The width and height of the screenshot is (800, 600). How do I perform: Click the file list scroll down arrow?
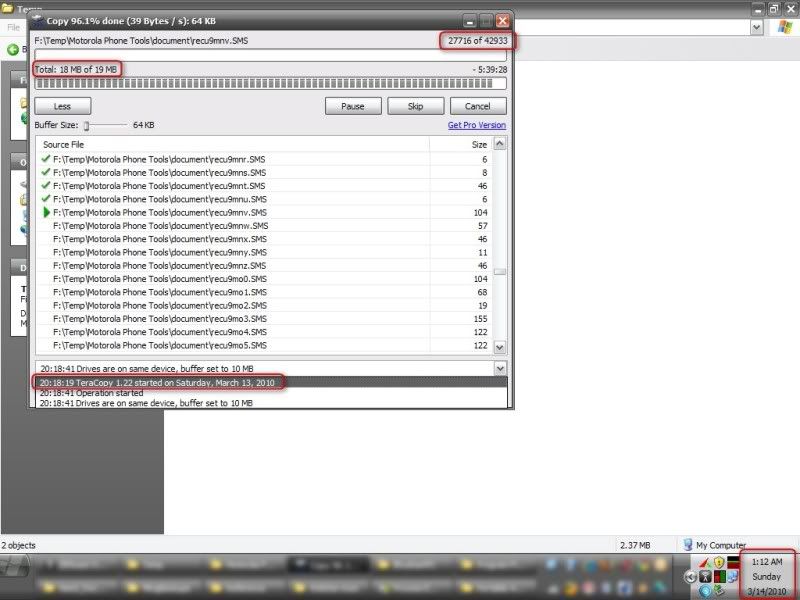pos(499,347)
